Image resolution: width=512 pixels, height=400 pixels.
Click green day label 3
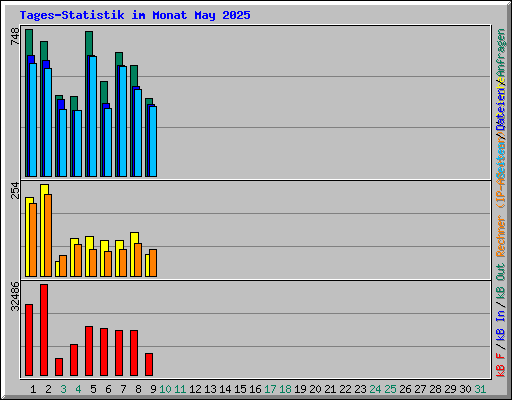(x=63, y=389)
